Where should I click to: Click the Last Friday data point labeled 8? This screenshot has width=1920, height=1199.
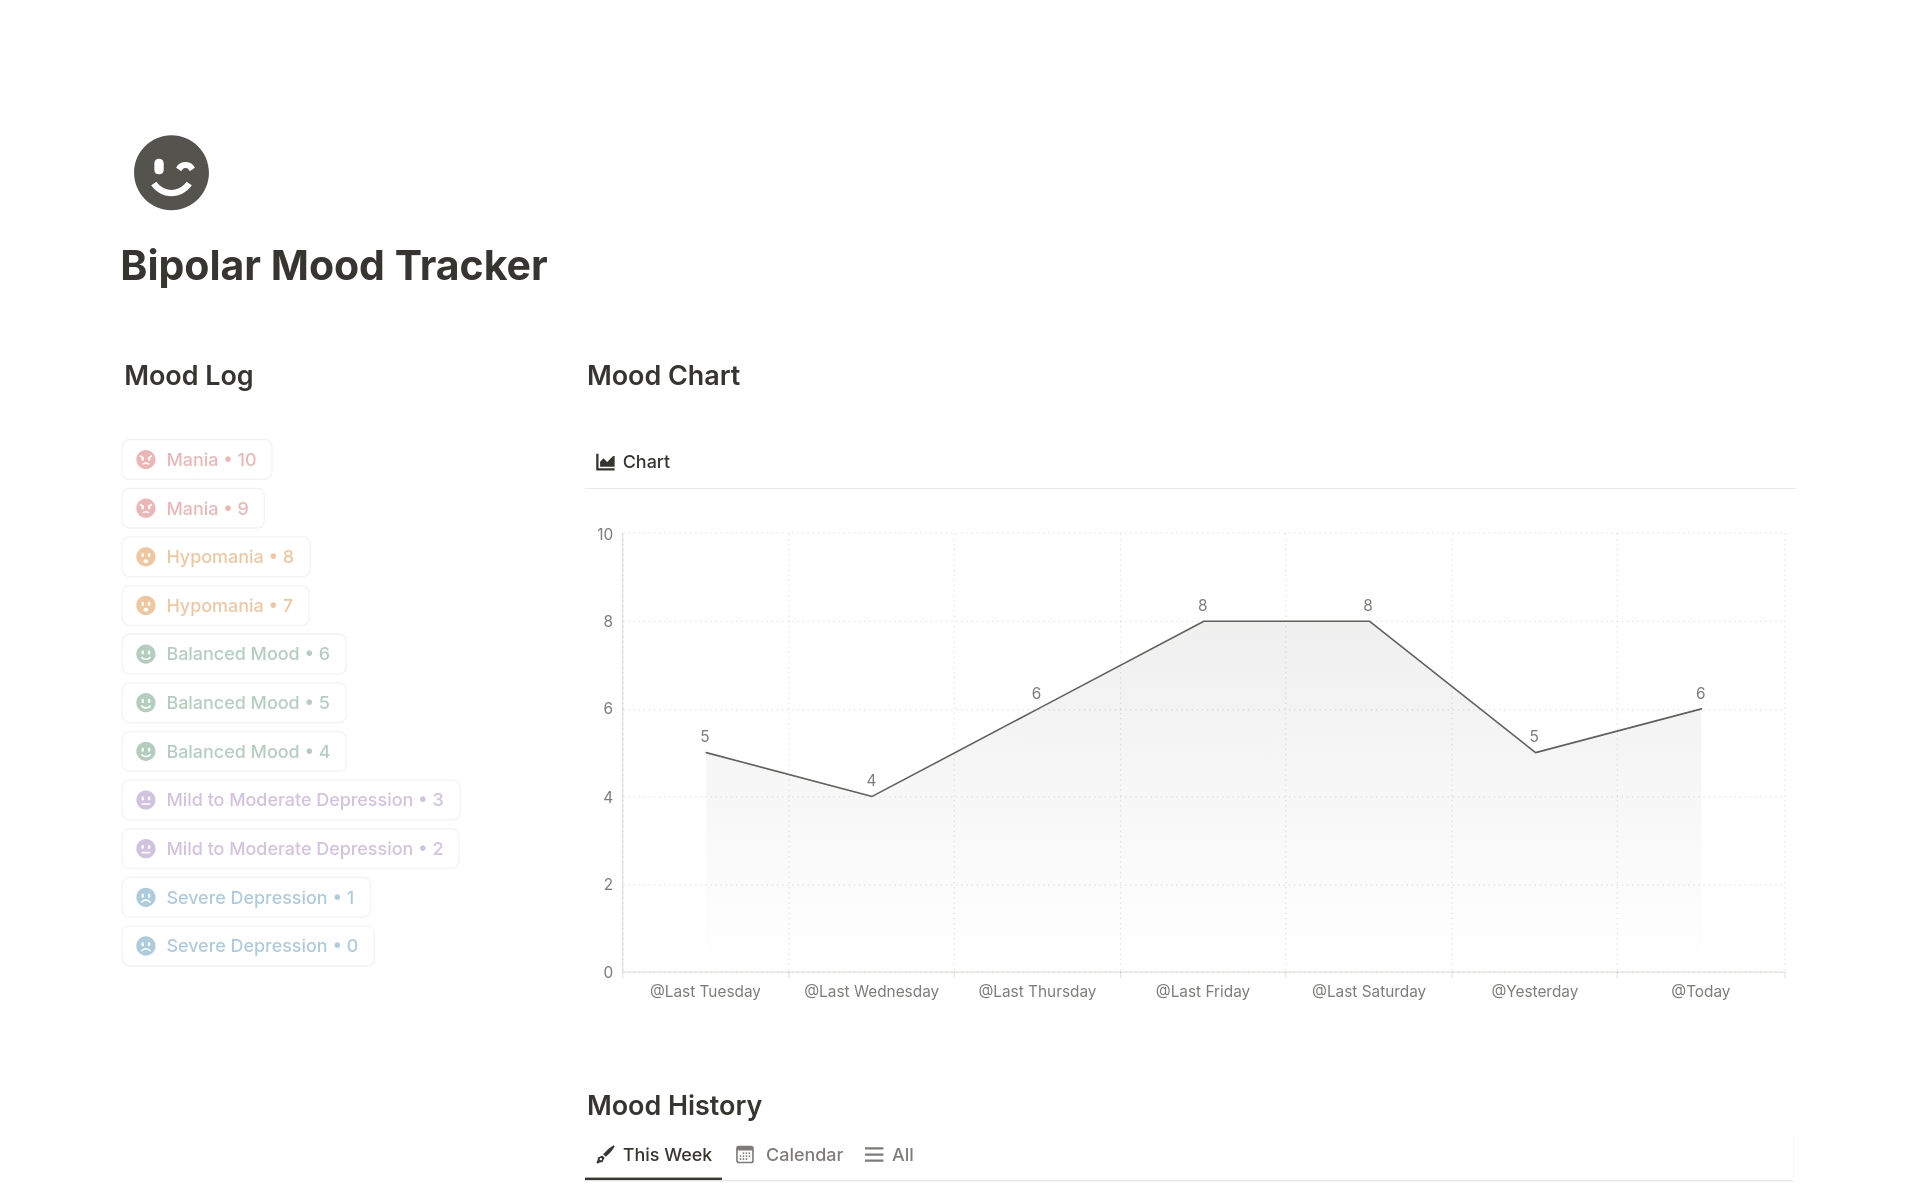click(x=1203, y=621)
